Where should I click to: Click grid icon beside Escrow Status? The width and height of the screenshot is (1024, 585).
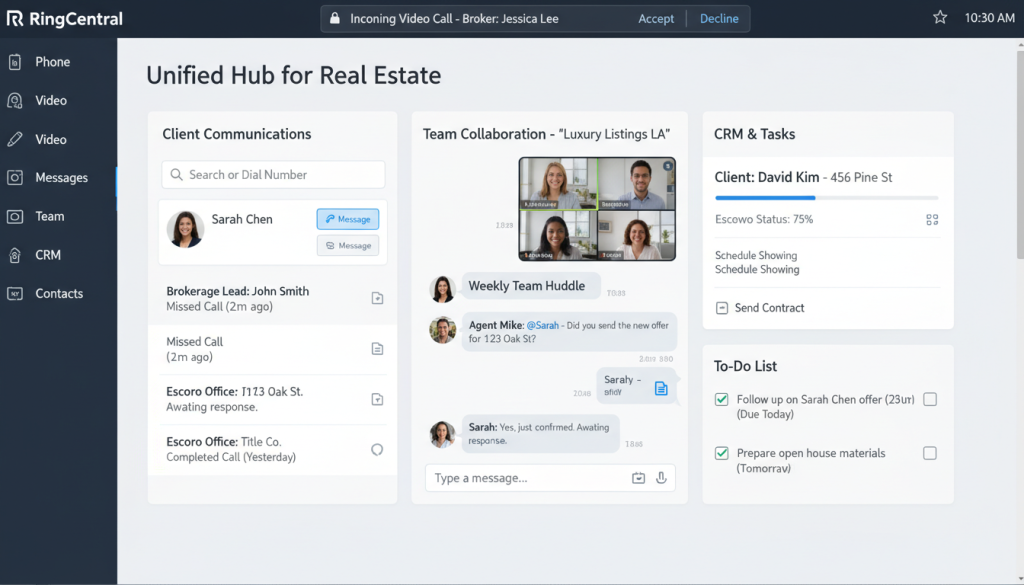[x=932, y=220]
